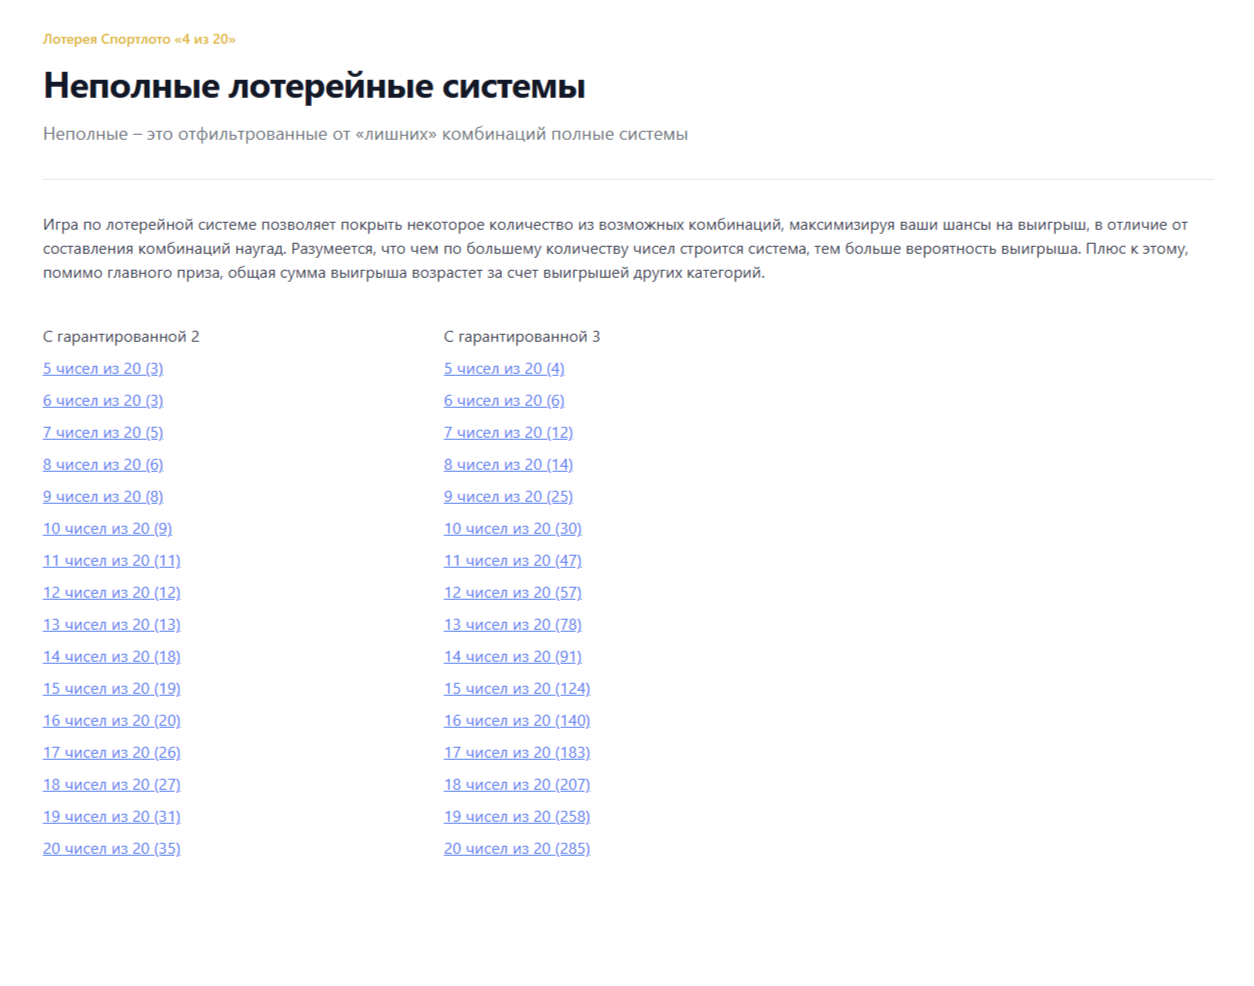Open «10 чисел из 20 (9)» system
The image size is (1254, 986).
[107, 528]
